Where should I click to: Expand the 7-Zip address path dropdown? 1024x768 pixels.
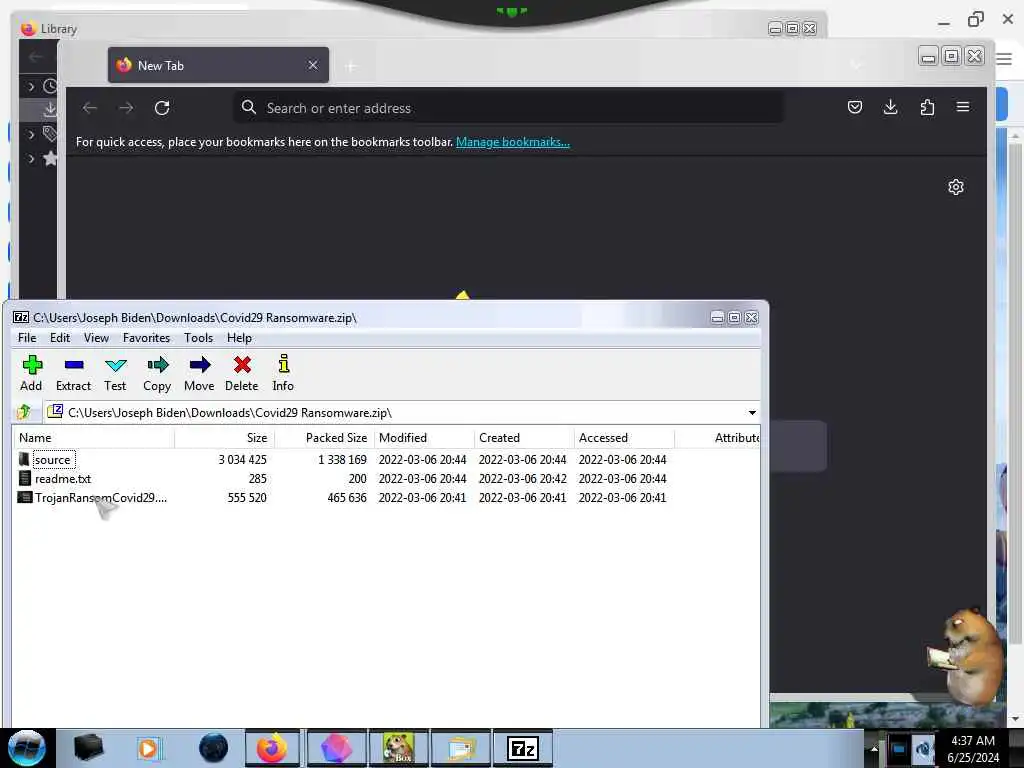(x=752, y=413)
